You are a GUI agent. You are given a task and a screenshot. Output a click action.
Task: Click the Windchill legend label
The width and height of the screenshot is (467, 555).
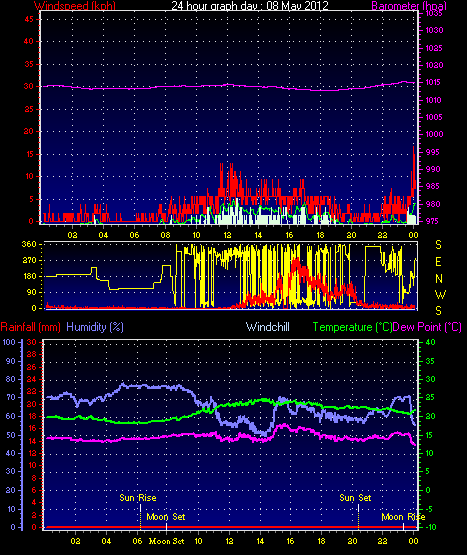point(268,327)
